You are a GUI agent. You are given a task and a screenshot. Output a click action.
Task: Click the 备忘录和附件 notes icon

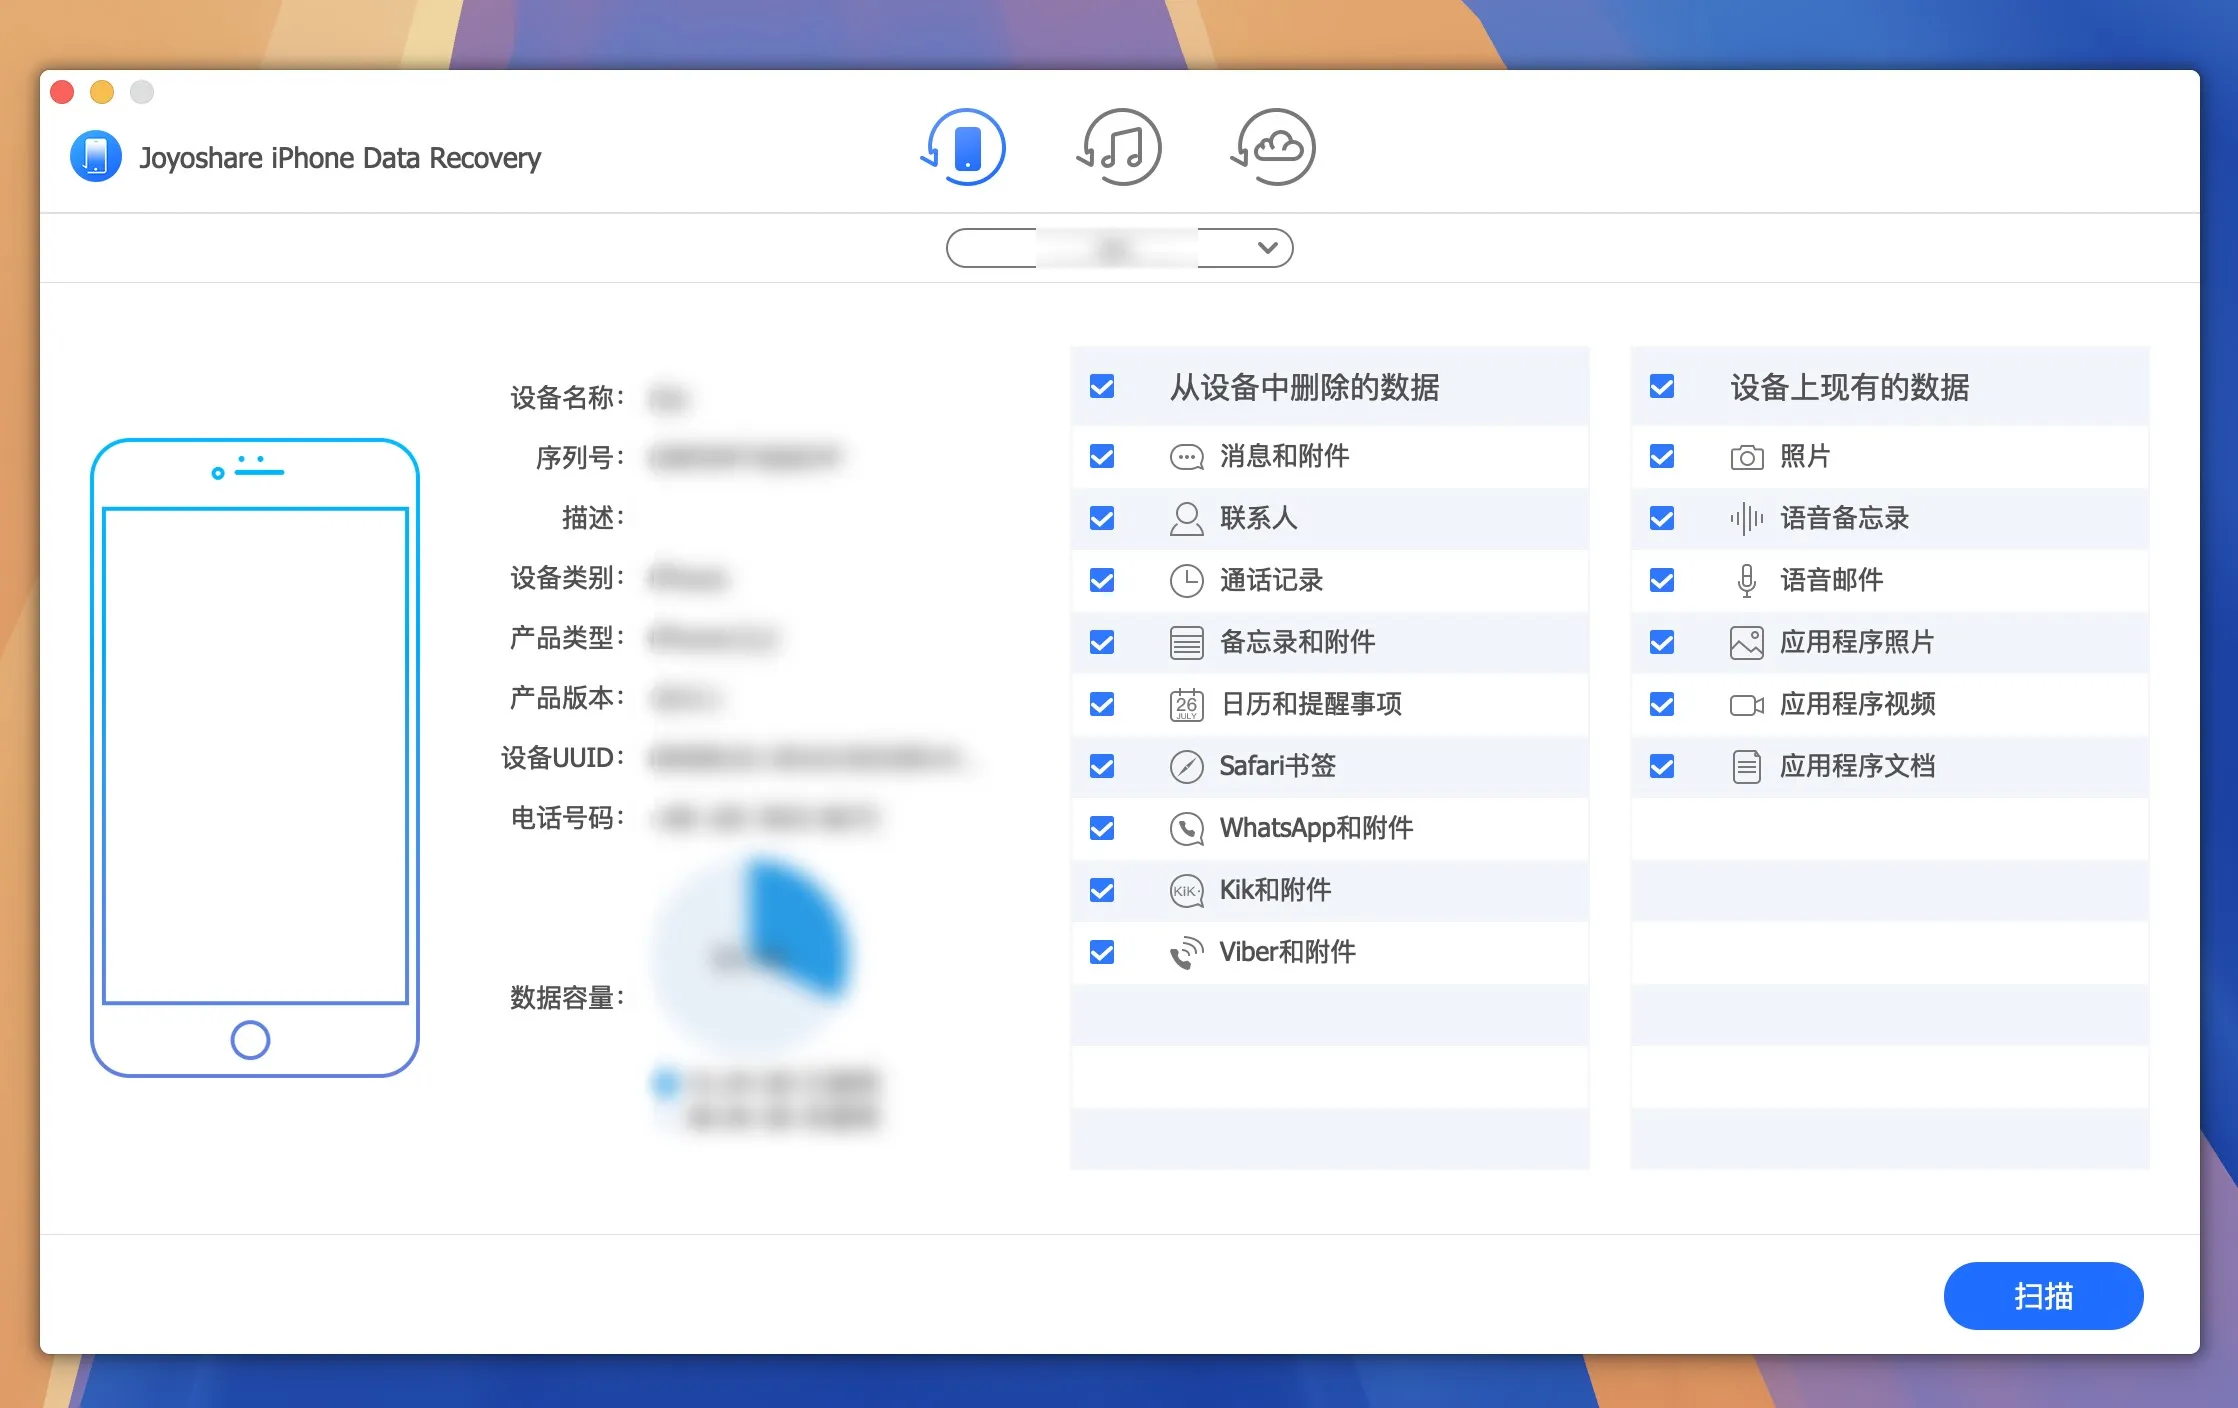coord(1186,643)
